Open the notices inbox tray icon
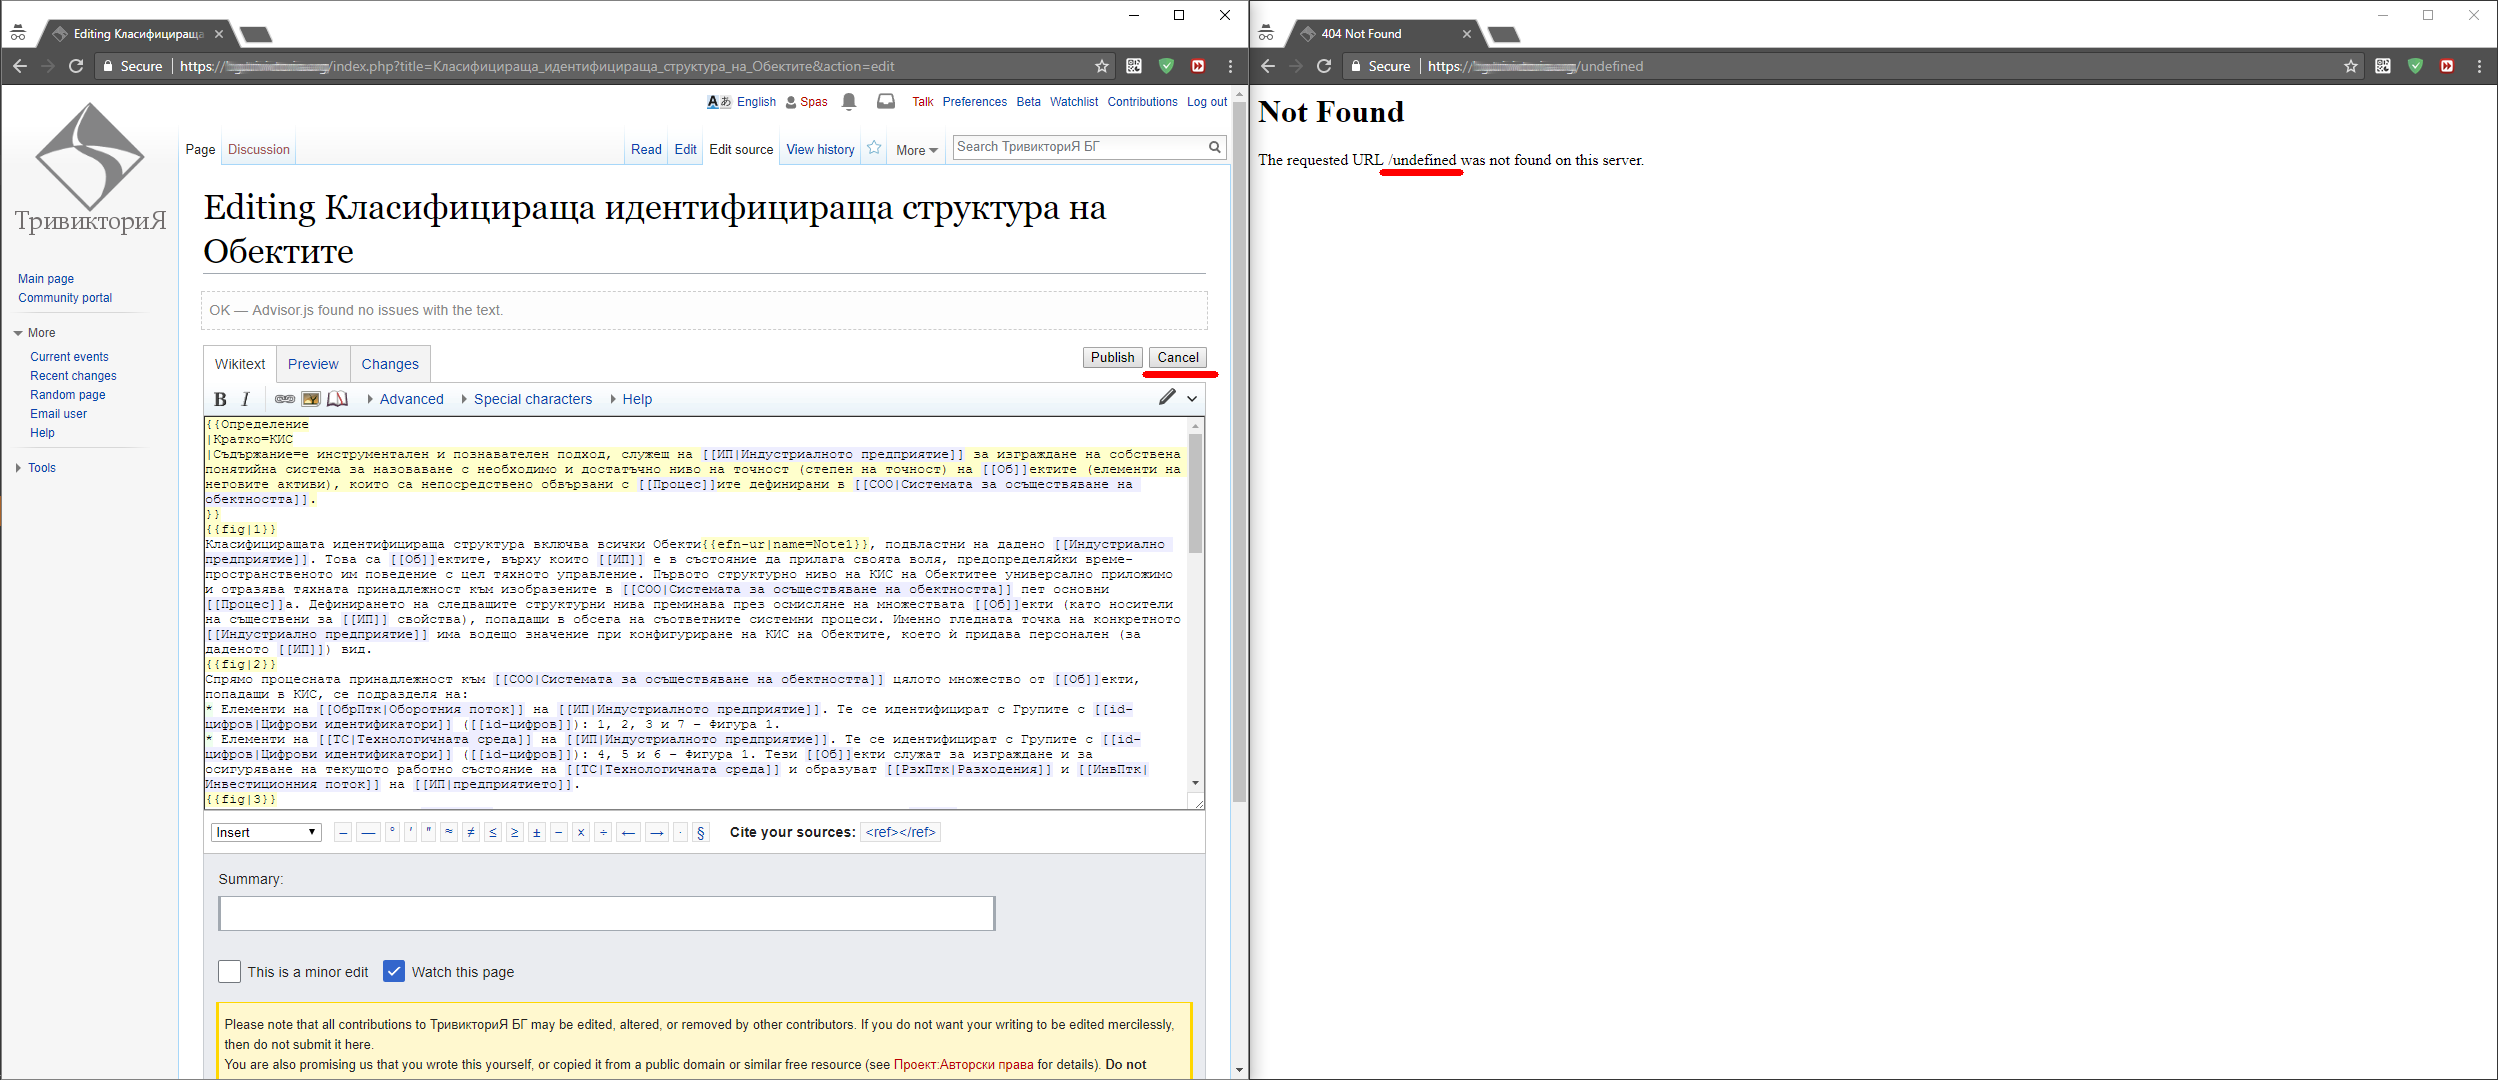This screenshot has height=1080, width=2498. [x=886, y=101]
